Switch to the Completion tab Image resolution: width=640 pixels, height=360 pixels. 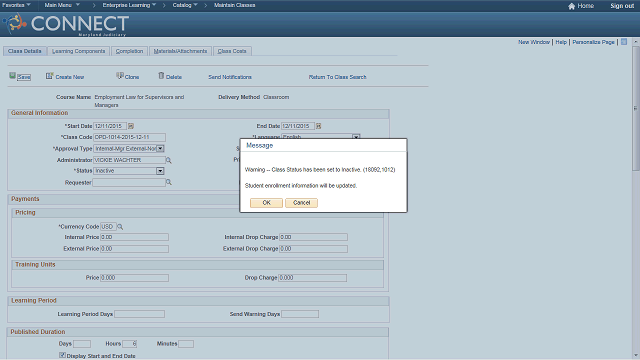[129, 51]
